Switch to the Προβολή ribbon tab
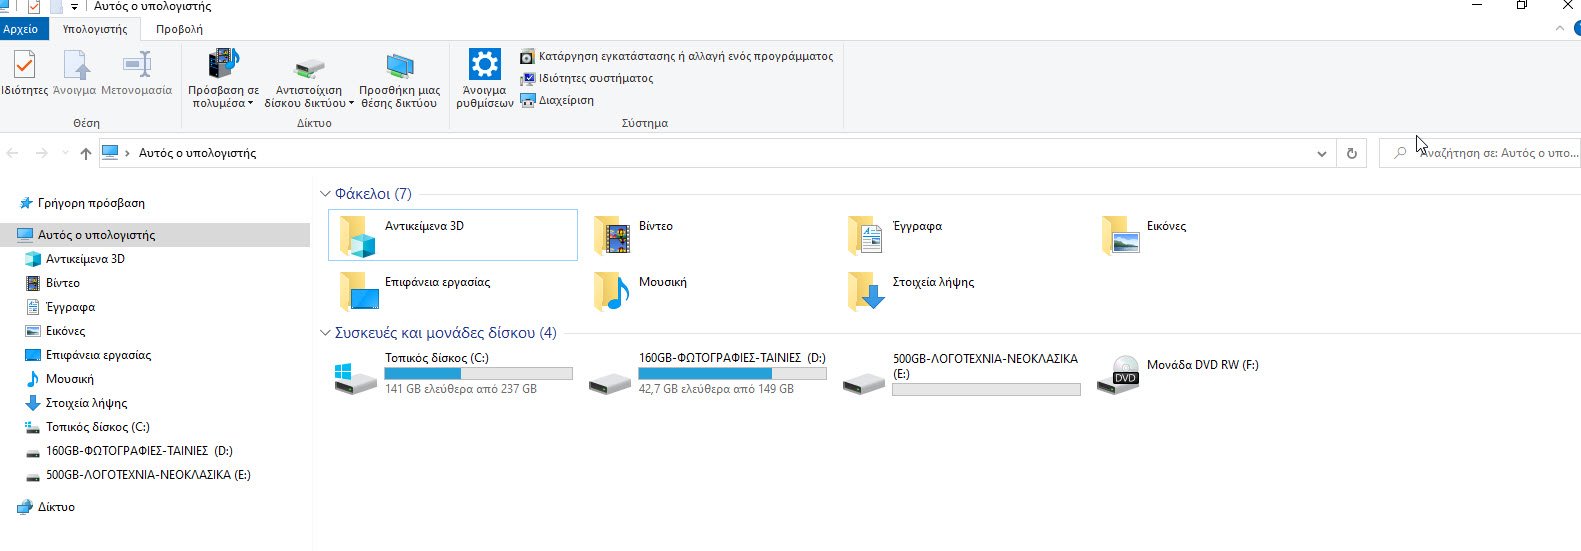 click(x=179, y=29)
